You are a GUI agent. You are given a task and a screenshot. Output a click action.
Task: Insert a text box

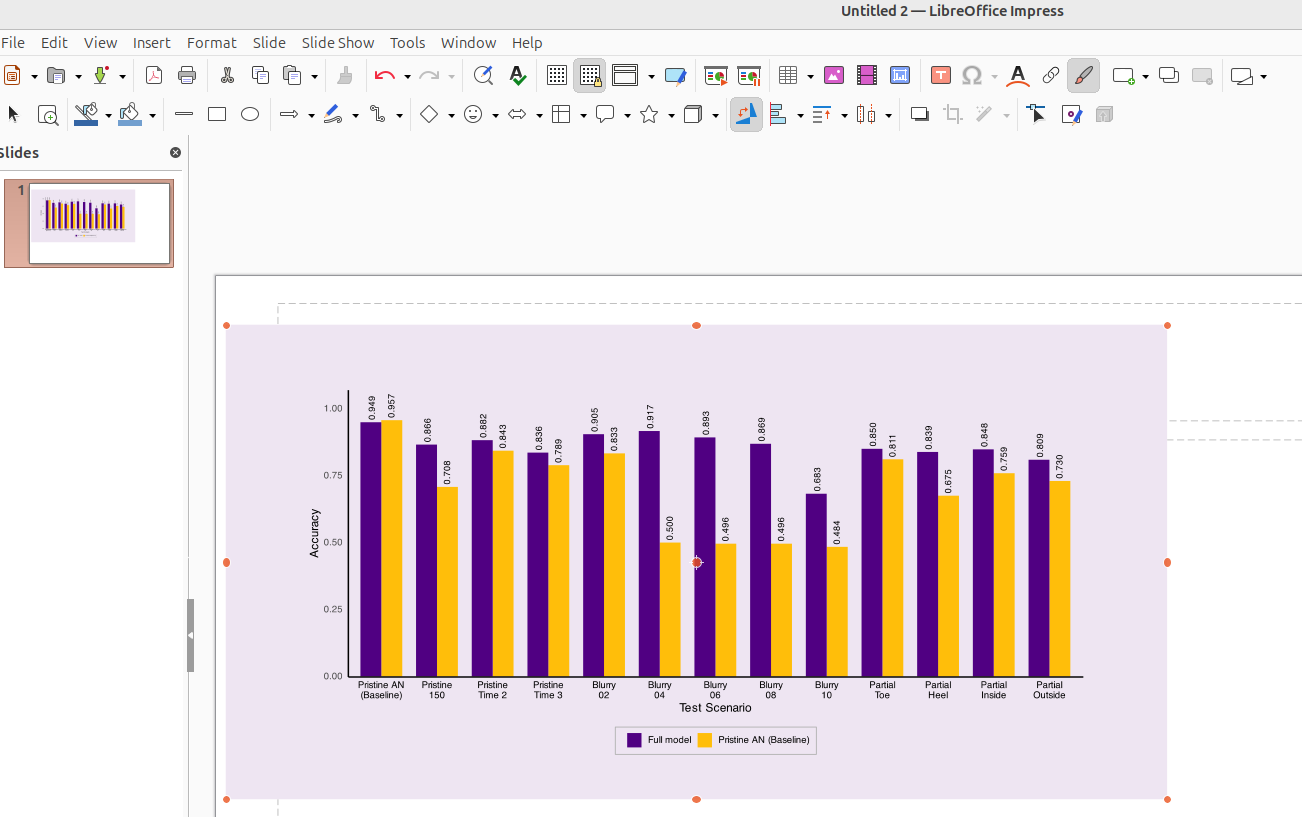pos(940,75)
